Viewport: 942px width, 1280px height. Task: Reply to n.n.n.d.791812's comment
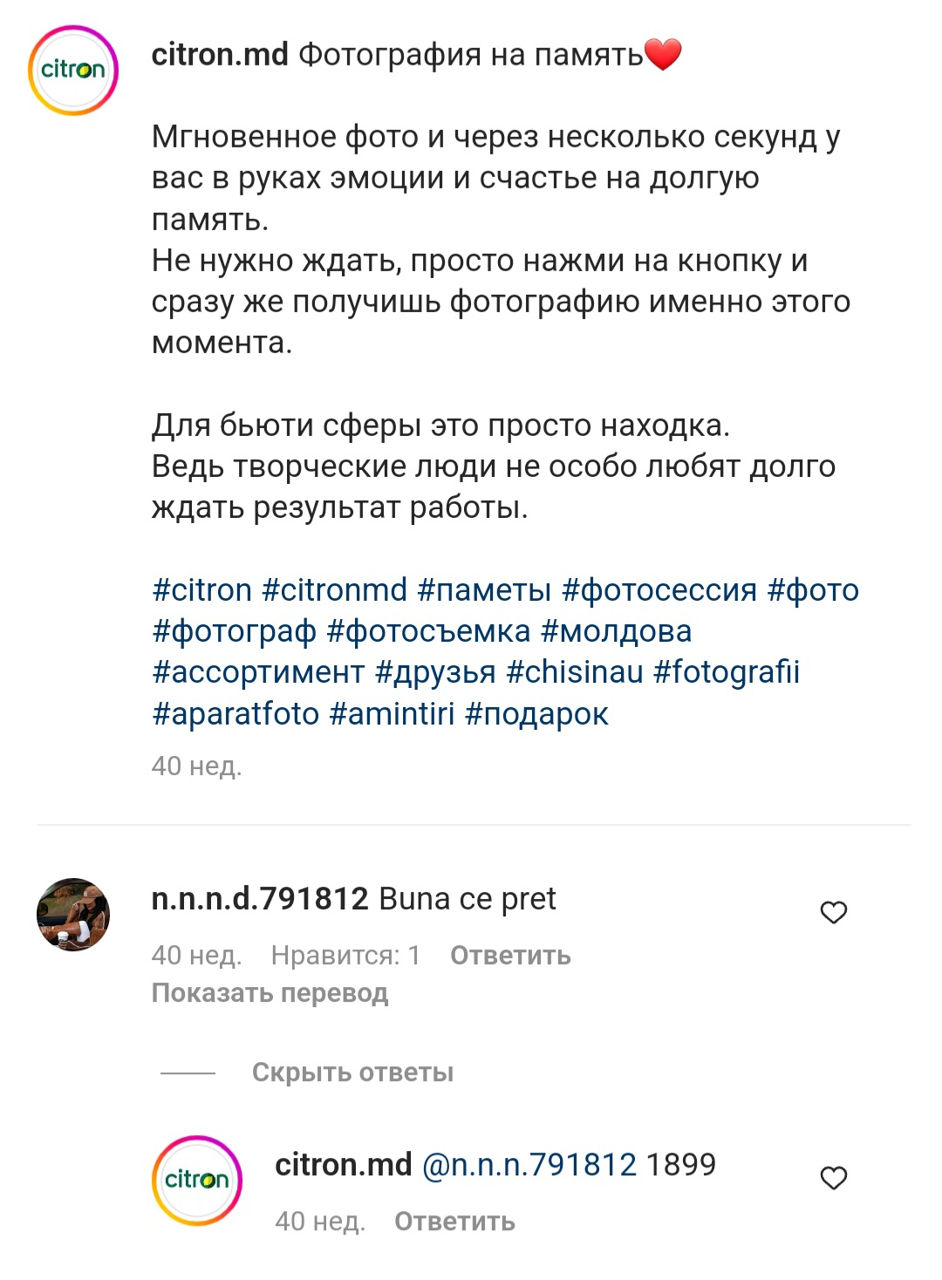tap(510, 955)
